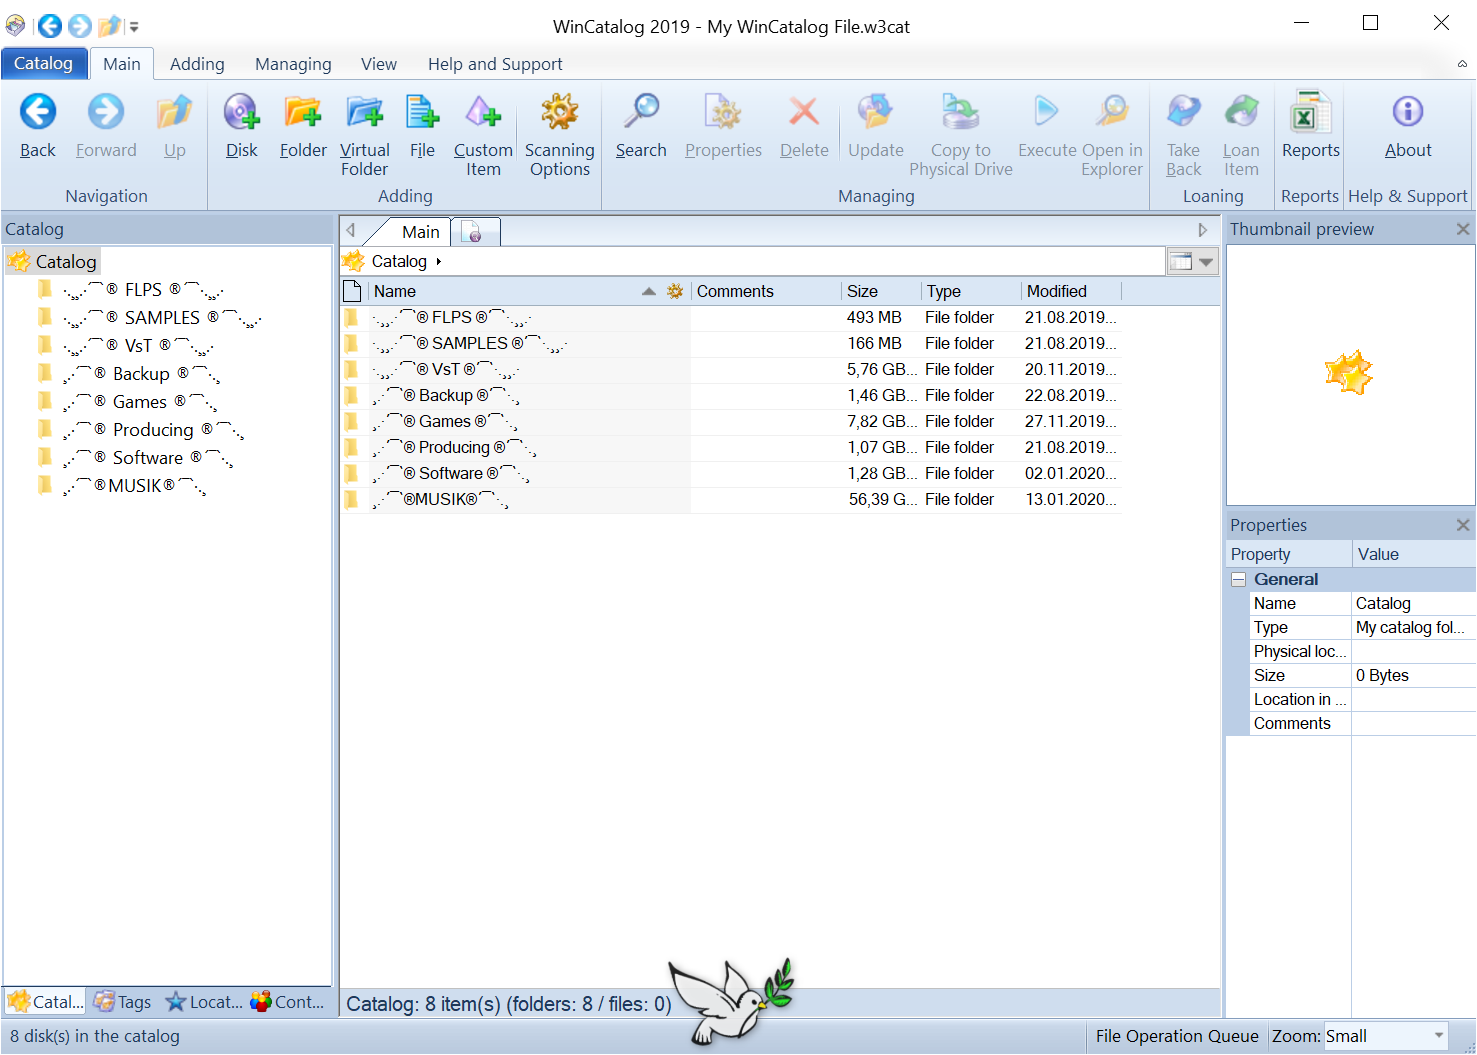Select the Software row in file list
Screen dimensions: 1477x1055
tap(730, 473)
